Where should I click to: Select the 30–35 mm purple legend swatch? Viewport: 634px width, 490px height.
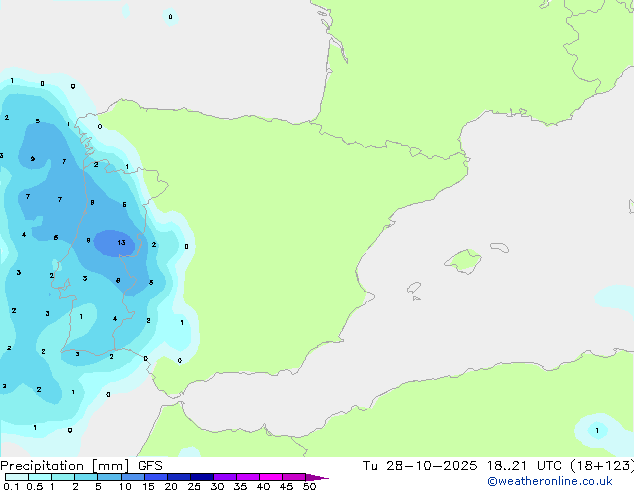pos(224,477)
